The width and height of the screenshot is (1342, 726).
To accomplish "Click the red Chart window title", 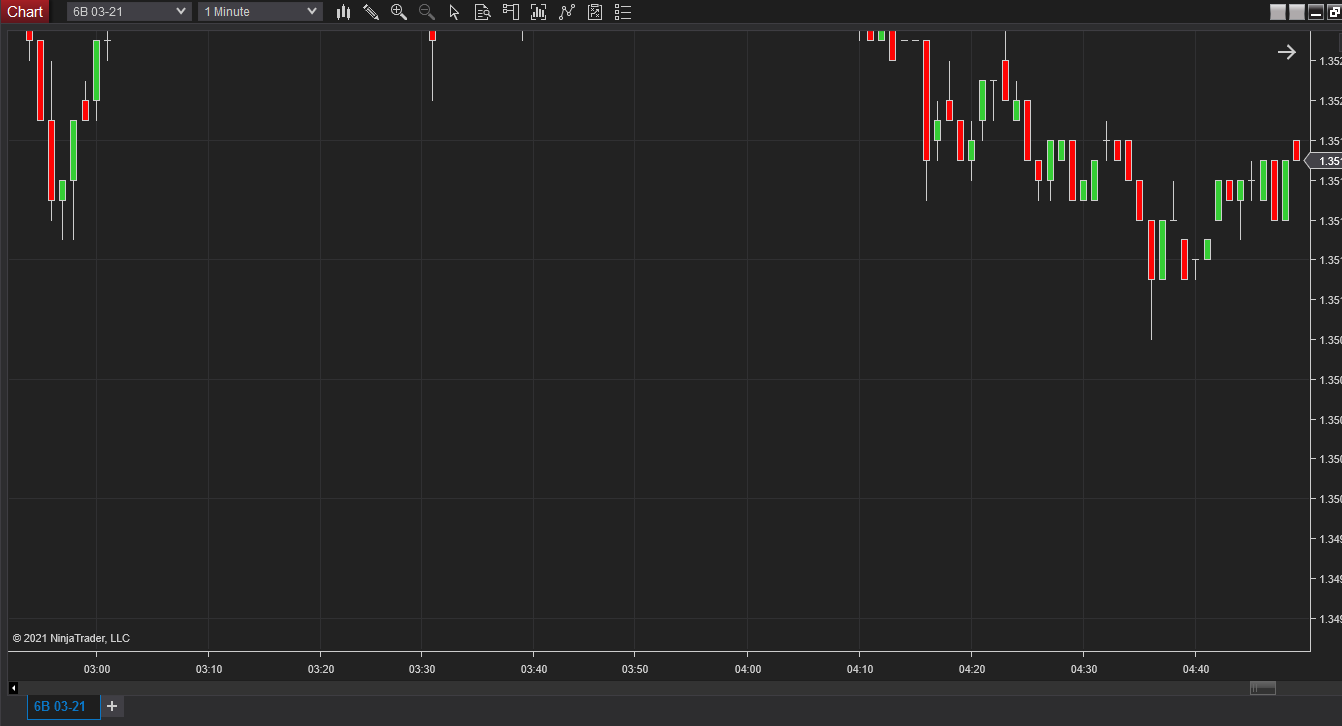I will tap(25, 12).
